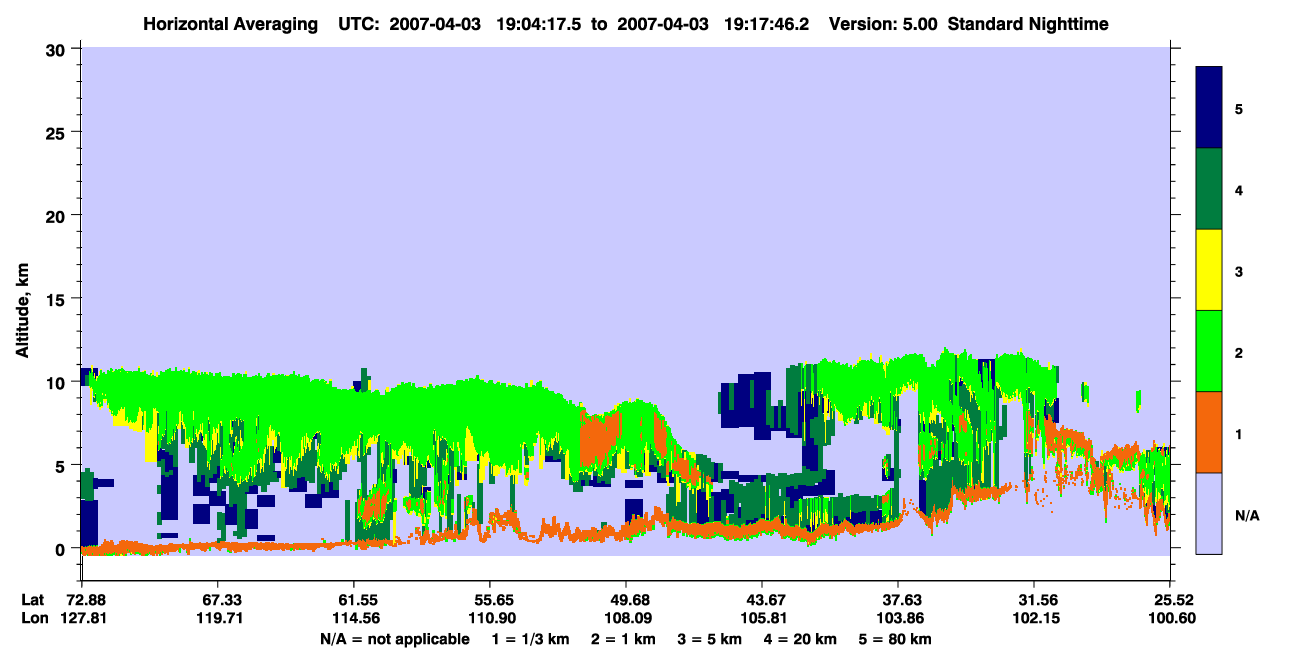The image size is (1300, 667).
Task: Click the 'Version: 5.00' text
Action: click(x=882, y=24)
